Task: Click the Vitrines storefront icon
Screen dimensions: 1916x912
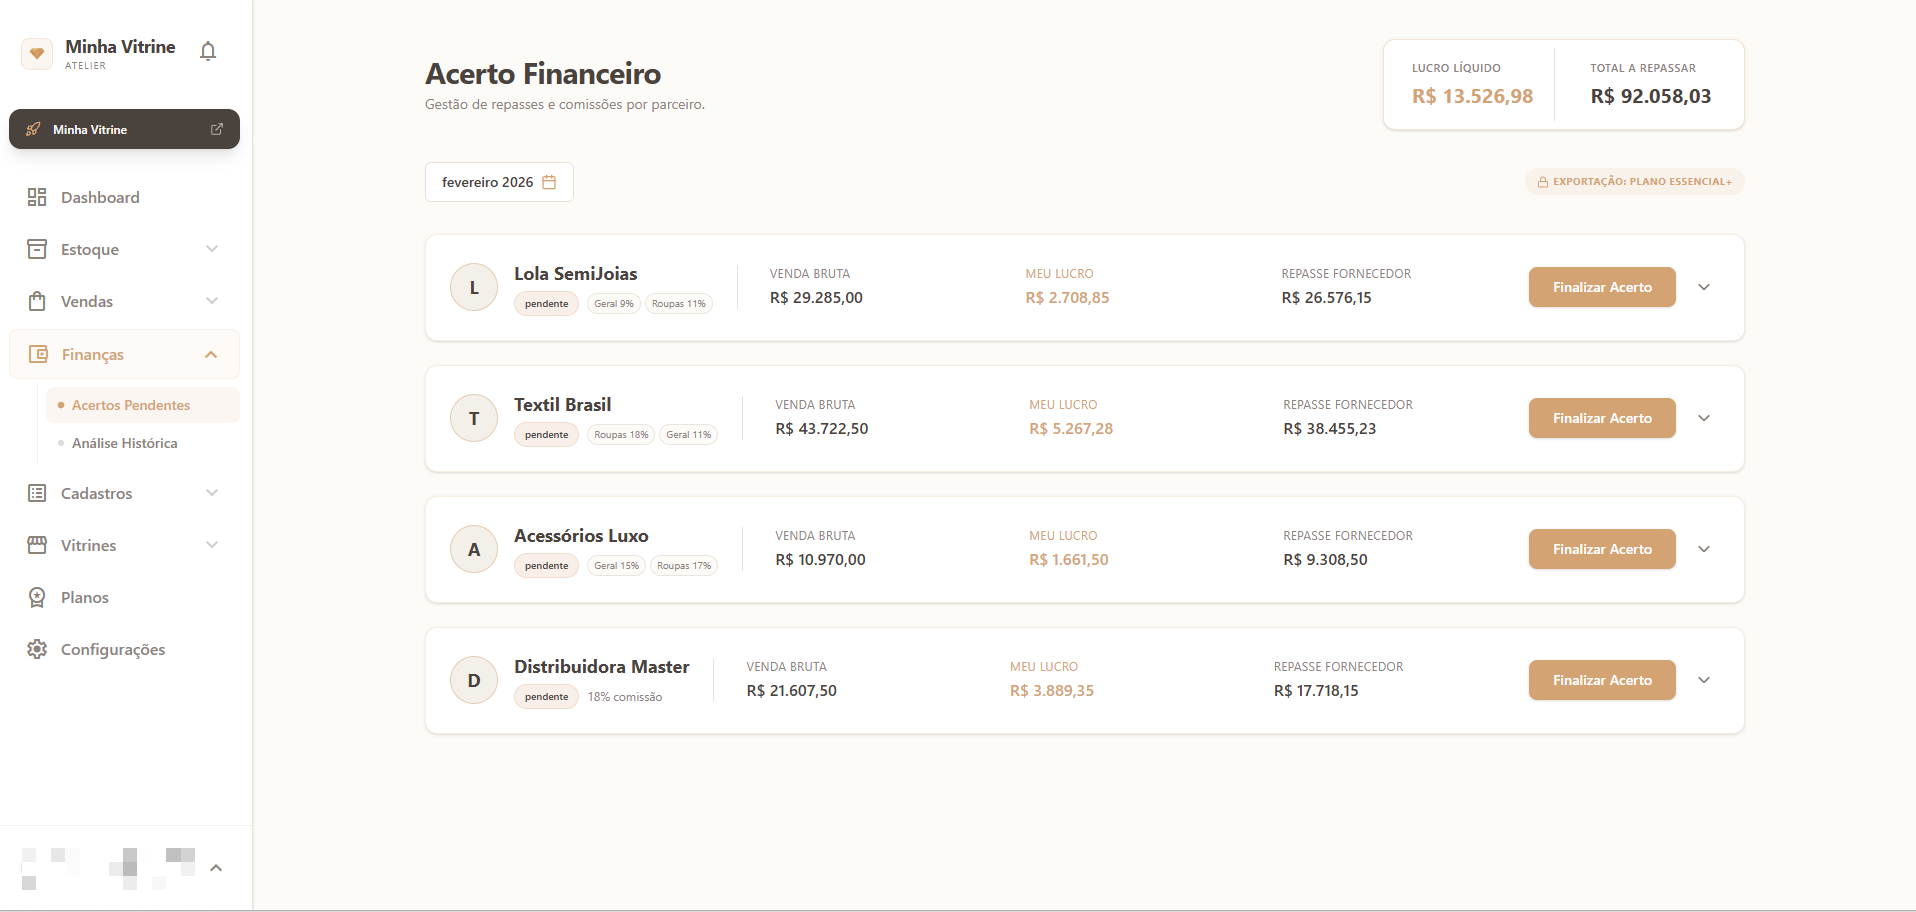Action: [x=37, y=545]
